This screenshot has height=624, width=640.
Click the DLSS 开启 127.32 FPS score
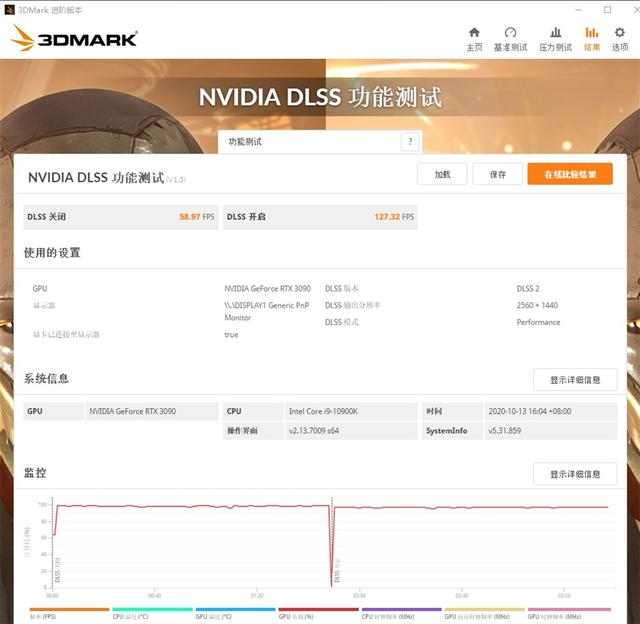click(x=320, y=217)
